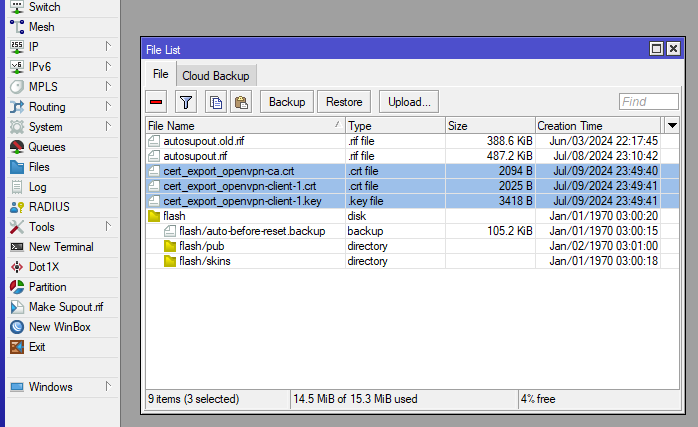698x427 pixels.
Task: Click the RADIUS sidebar icon
Action: 17,207
